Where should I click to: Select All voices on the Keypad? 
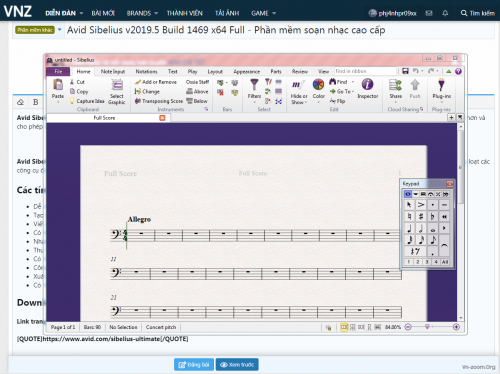click(x=445, y=262)
